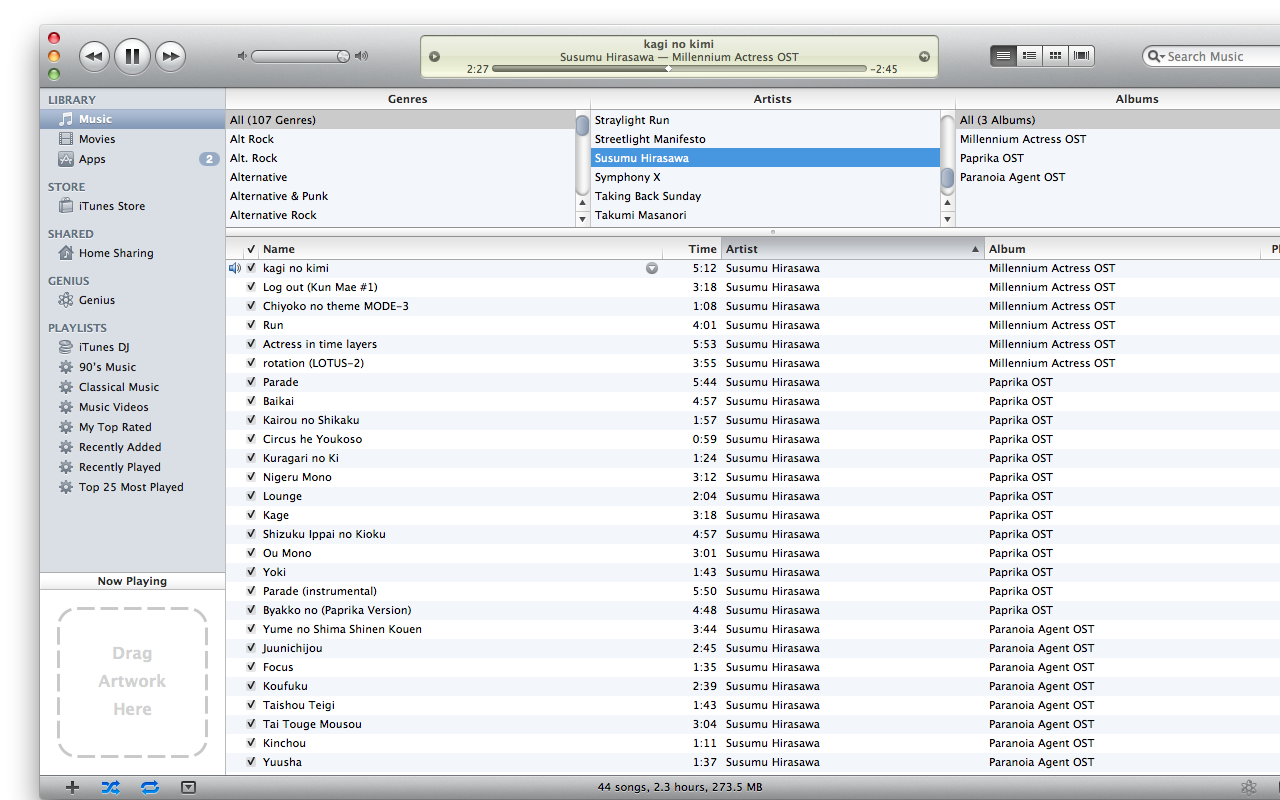Screen dimensions: 1280x800
Task: Sort songs by the Name column
Action: coord(460,249)
